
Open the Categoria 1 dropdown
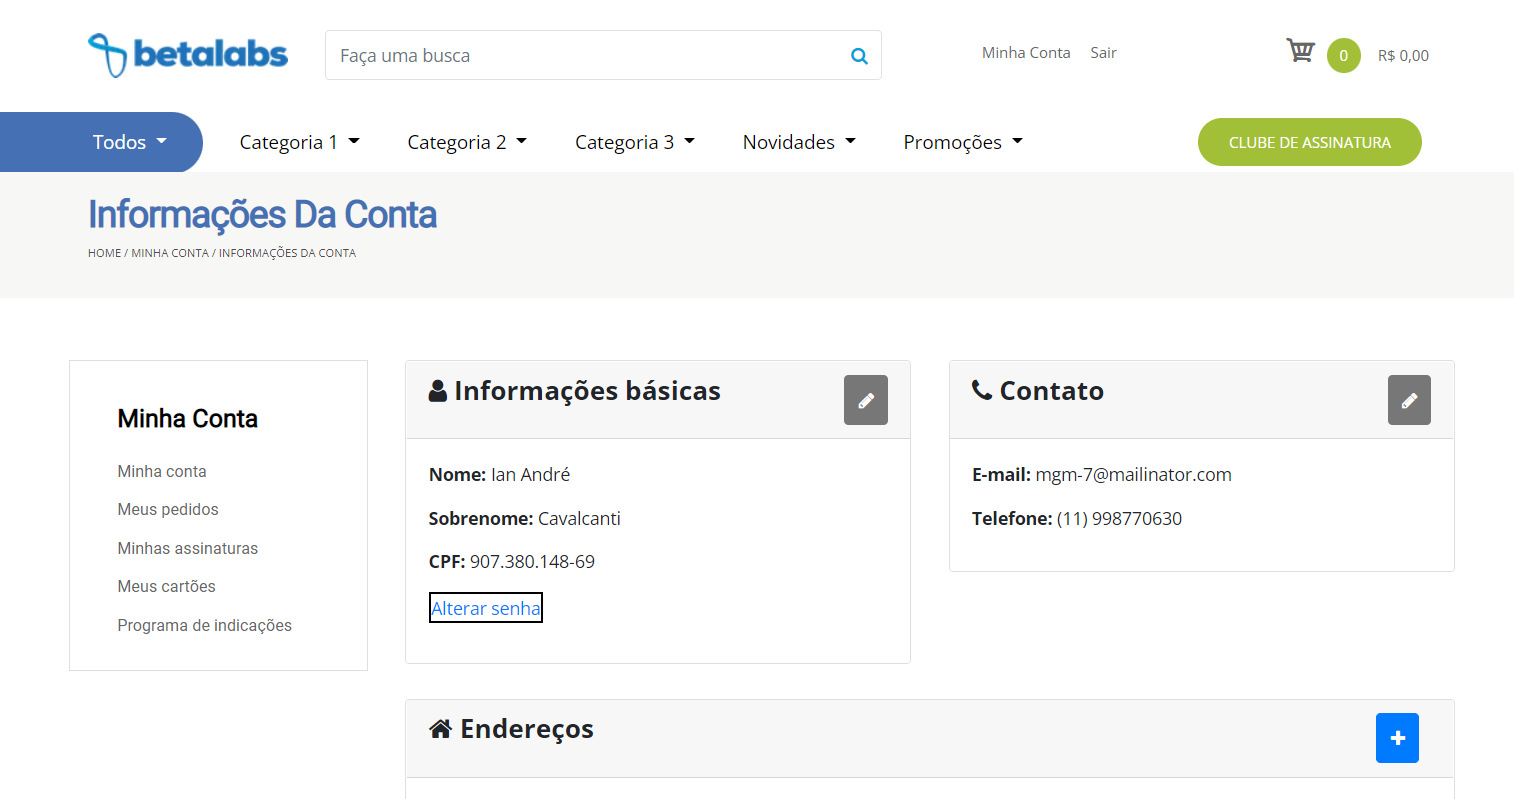[299, 142]
